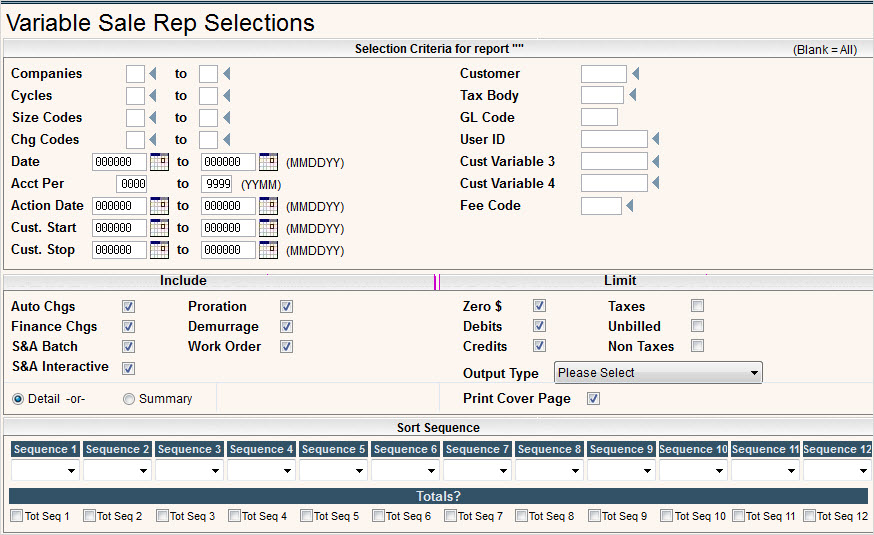Check the Tot Seq 12 checkbox
Screen dimensions: 874x535
tap(809, 515)
